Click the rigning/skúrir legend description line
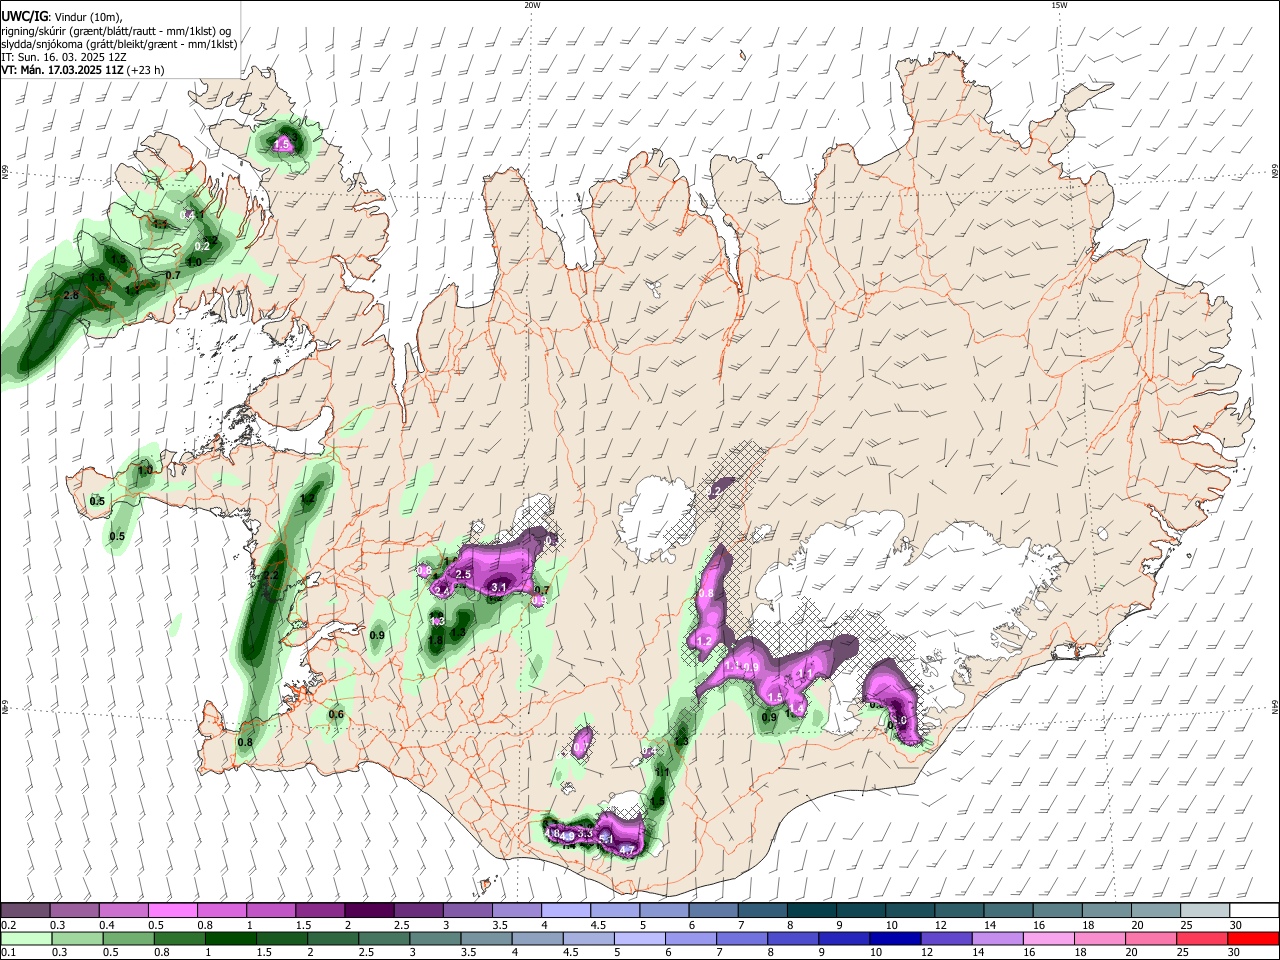The width and height of the screenshot is (1280, 960). coord(116,31)
